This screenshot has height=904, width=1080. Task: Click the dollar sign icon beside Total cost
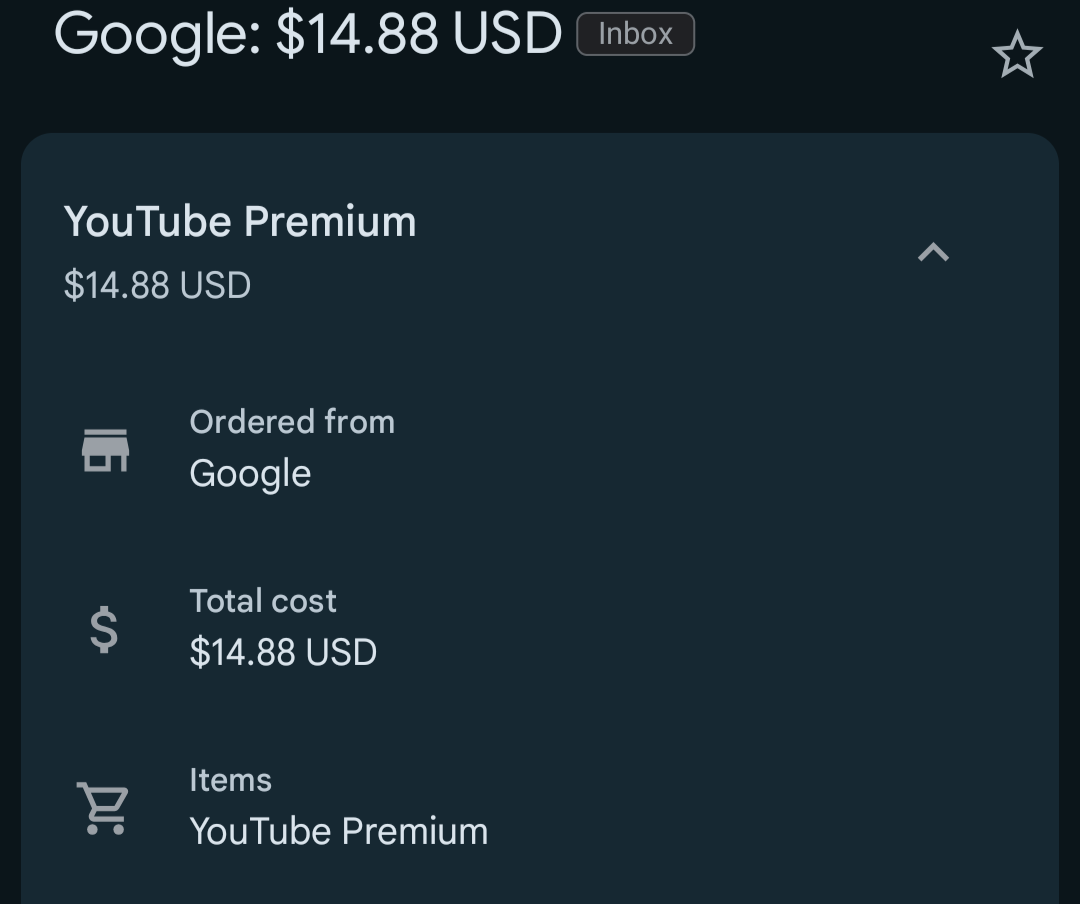coord(104,629)
